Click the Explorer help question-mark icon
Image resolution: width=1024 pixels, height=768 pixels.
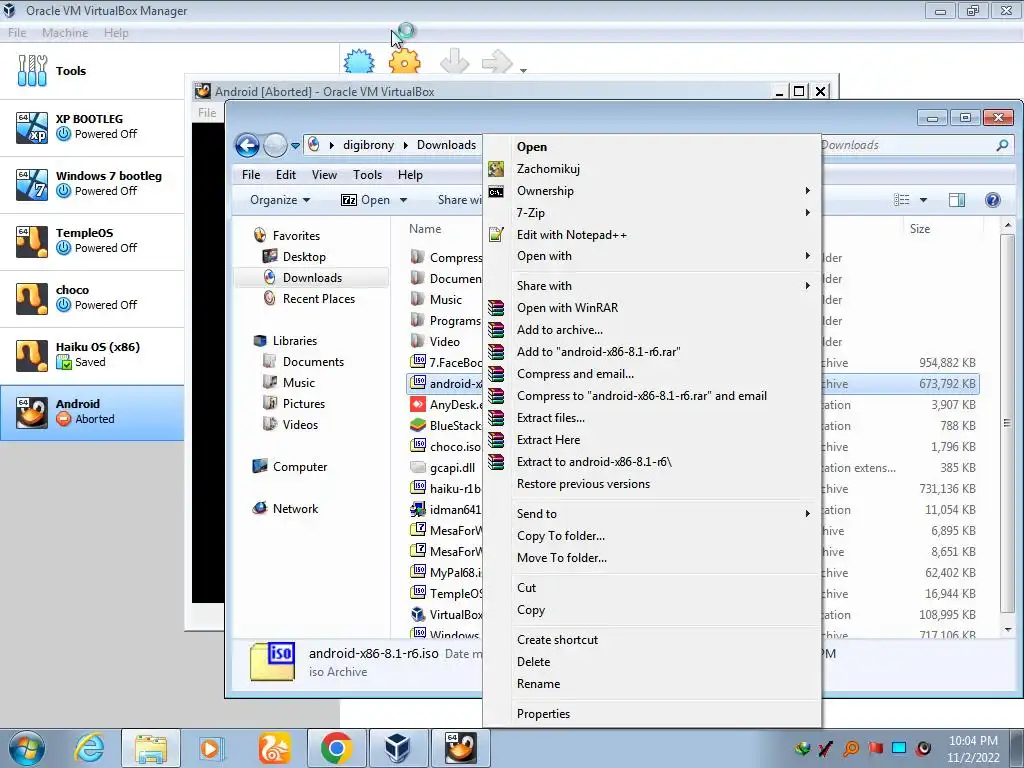[x=993, y=200]
